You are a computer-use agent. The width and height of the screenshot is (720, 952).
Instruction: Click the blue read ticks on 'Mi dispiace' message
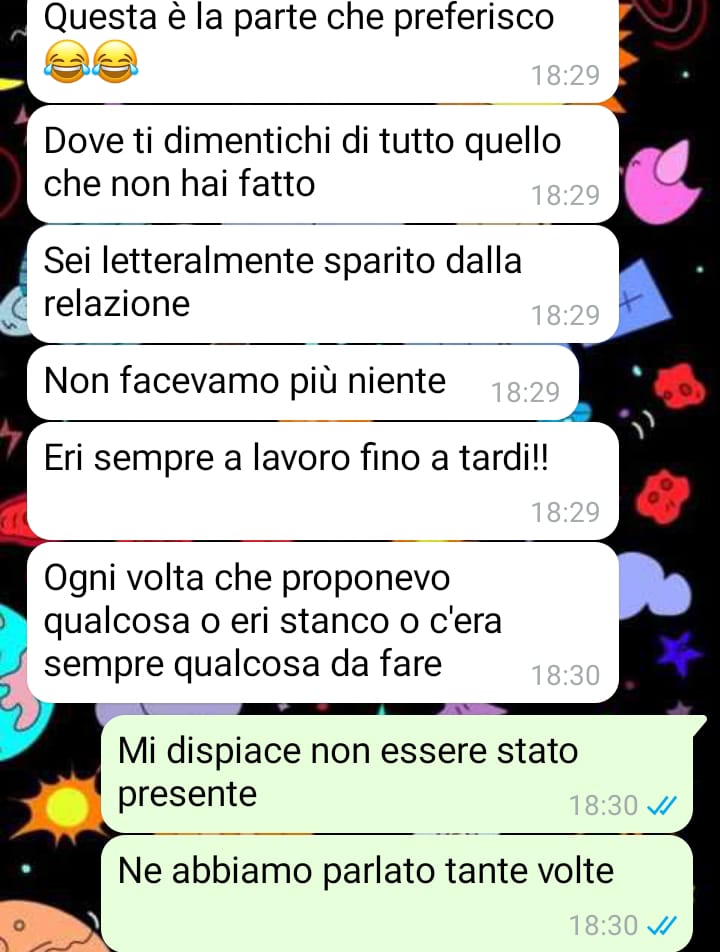662,806
